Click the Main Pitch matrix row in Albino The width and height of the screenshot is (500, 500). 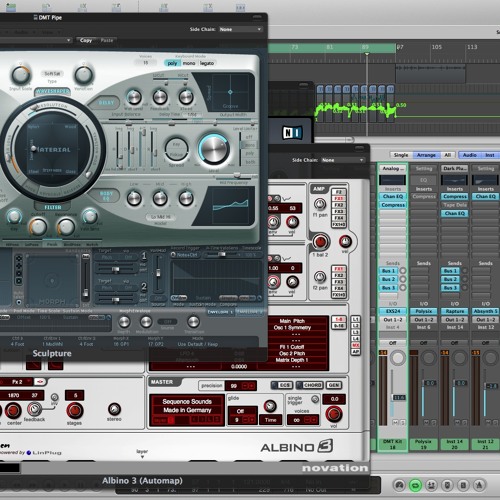tap(292, 321)
